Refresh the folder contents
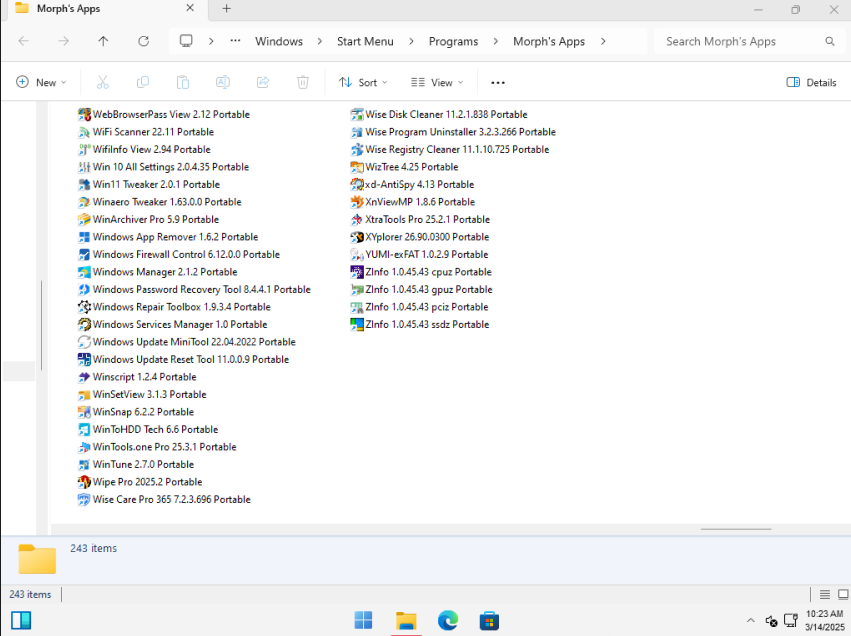The width and height of the screenshot is (851, 636). 143,41
